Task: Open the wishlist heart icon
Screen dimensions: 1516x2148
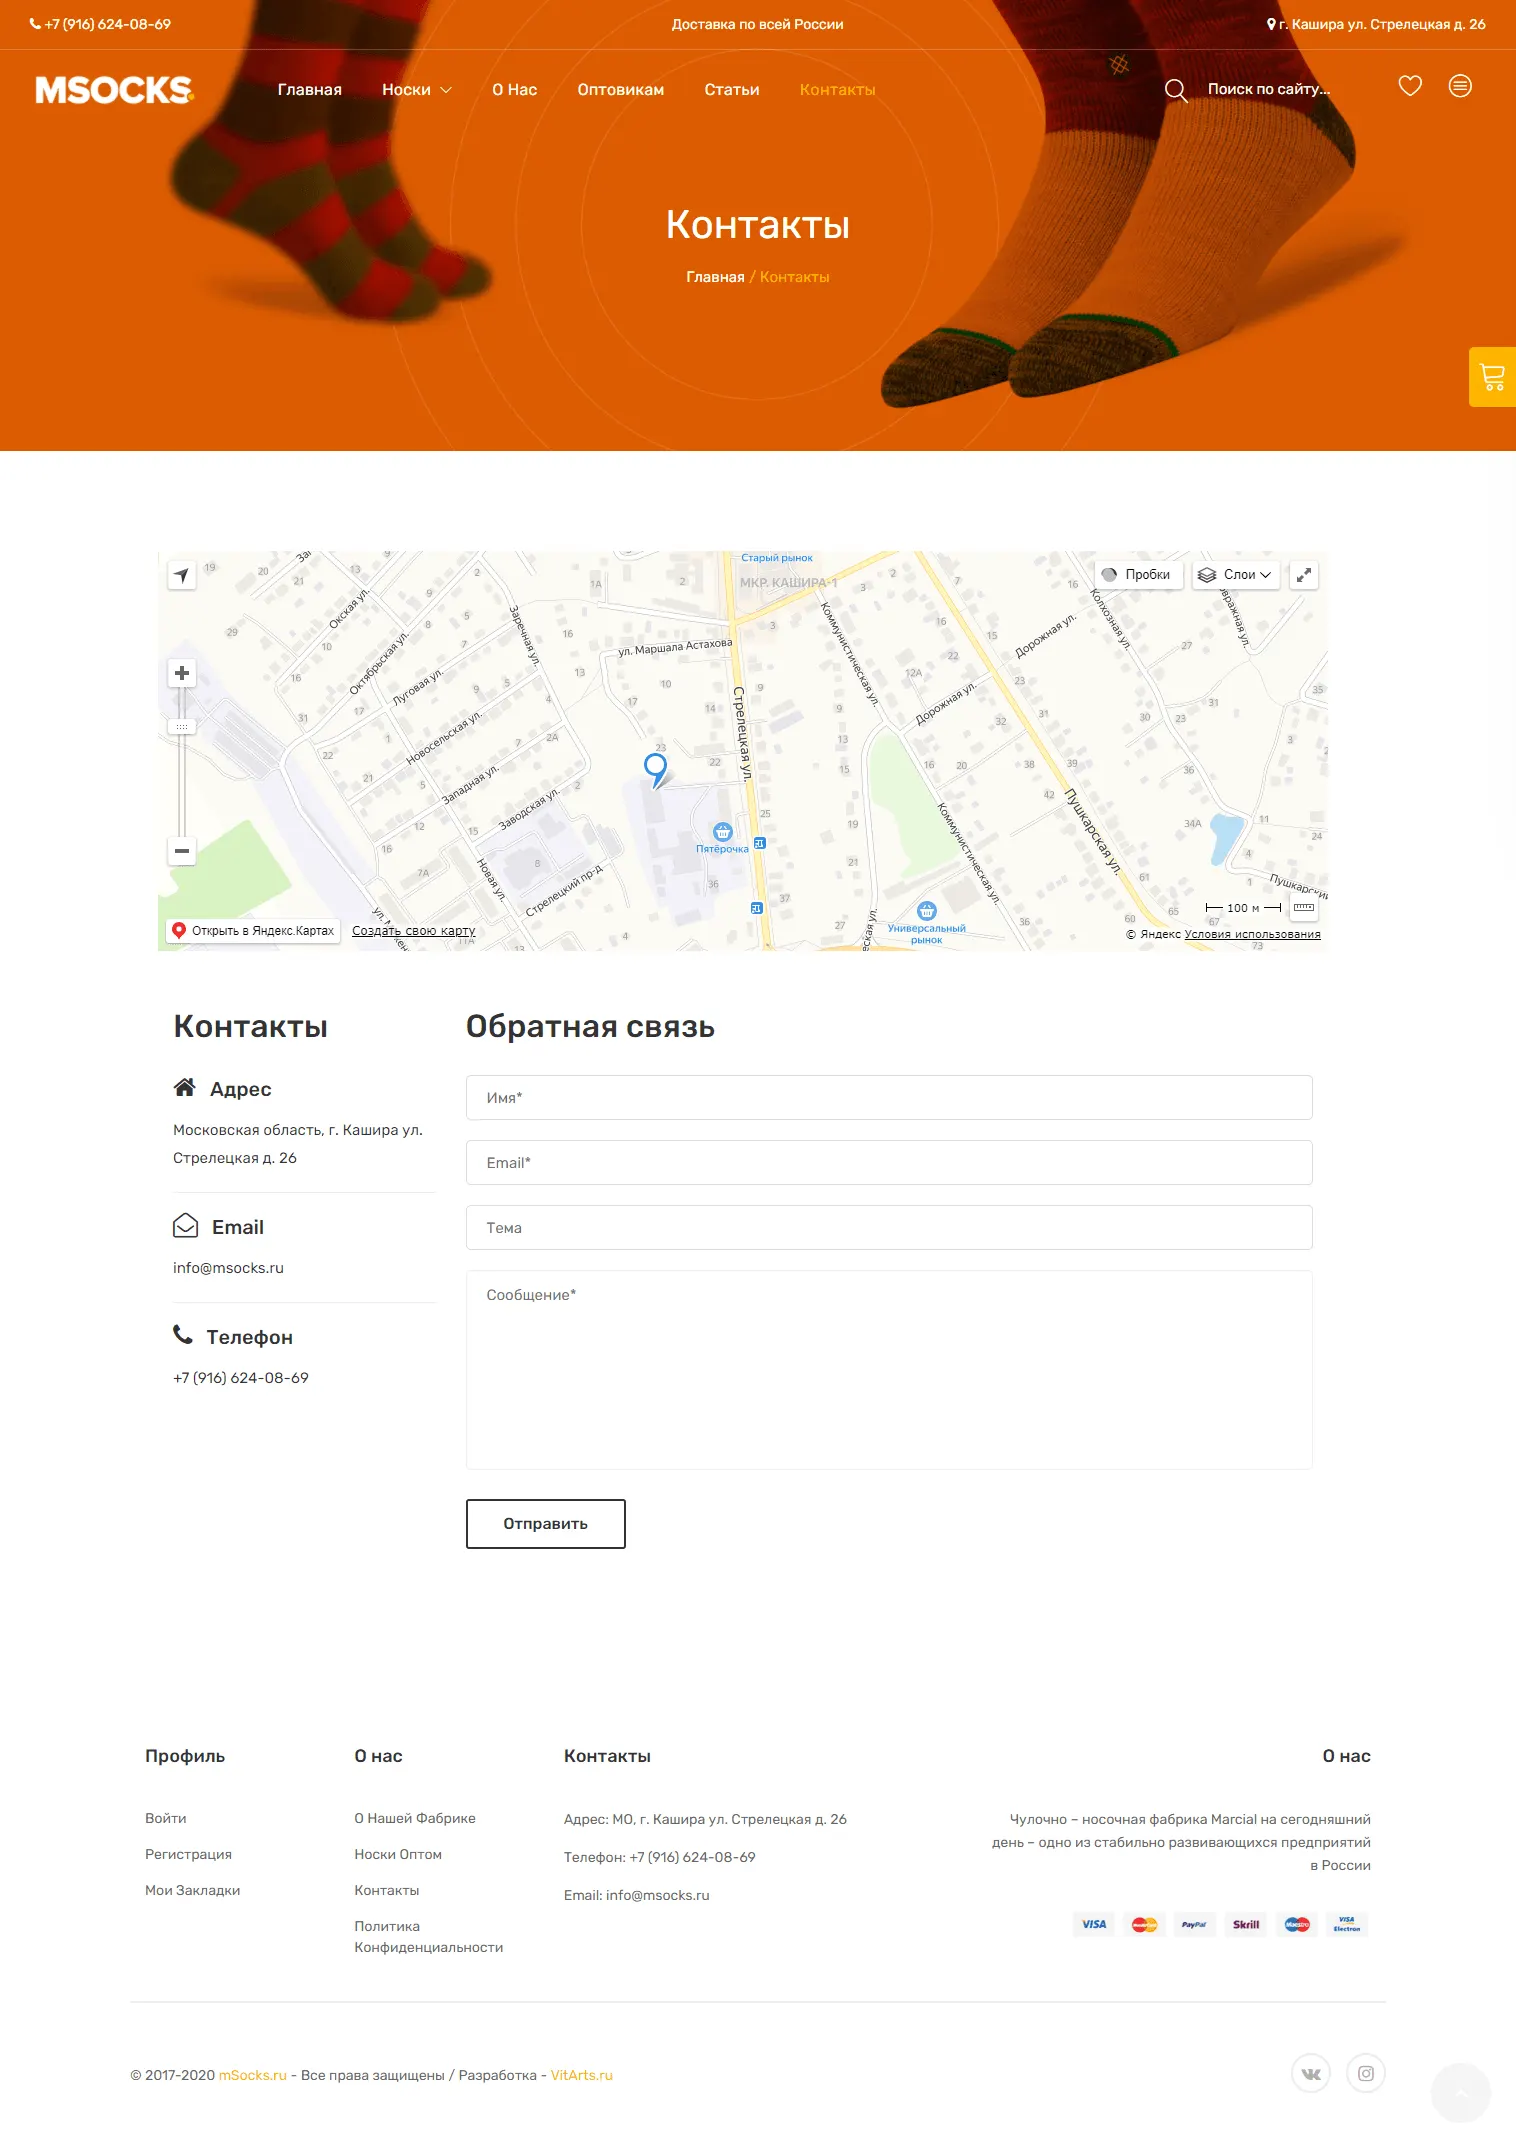Action: click(1410, 86)
